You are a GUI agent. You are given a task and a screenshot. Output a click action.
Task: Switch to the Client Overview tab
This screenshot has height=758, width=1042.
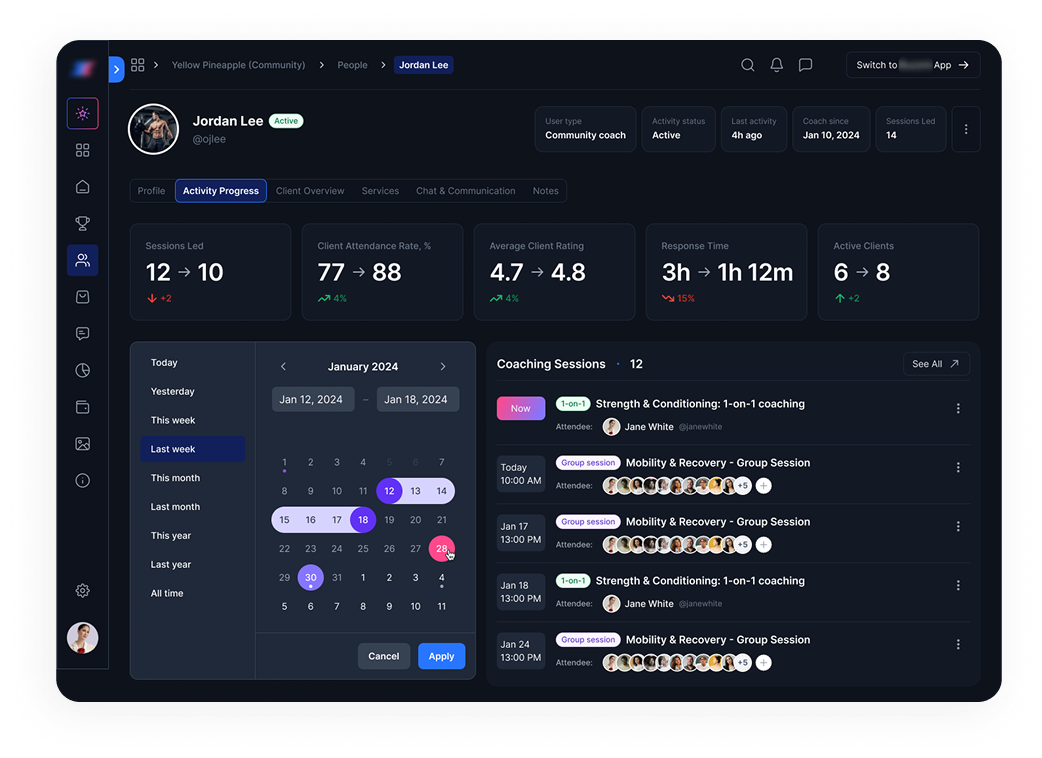[310, 191]
